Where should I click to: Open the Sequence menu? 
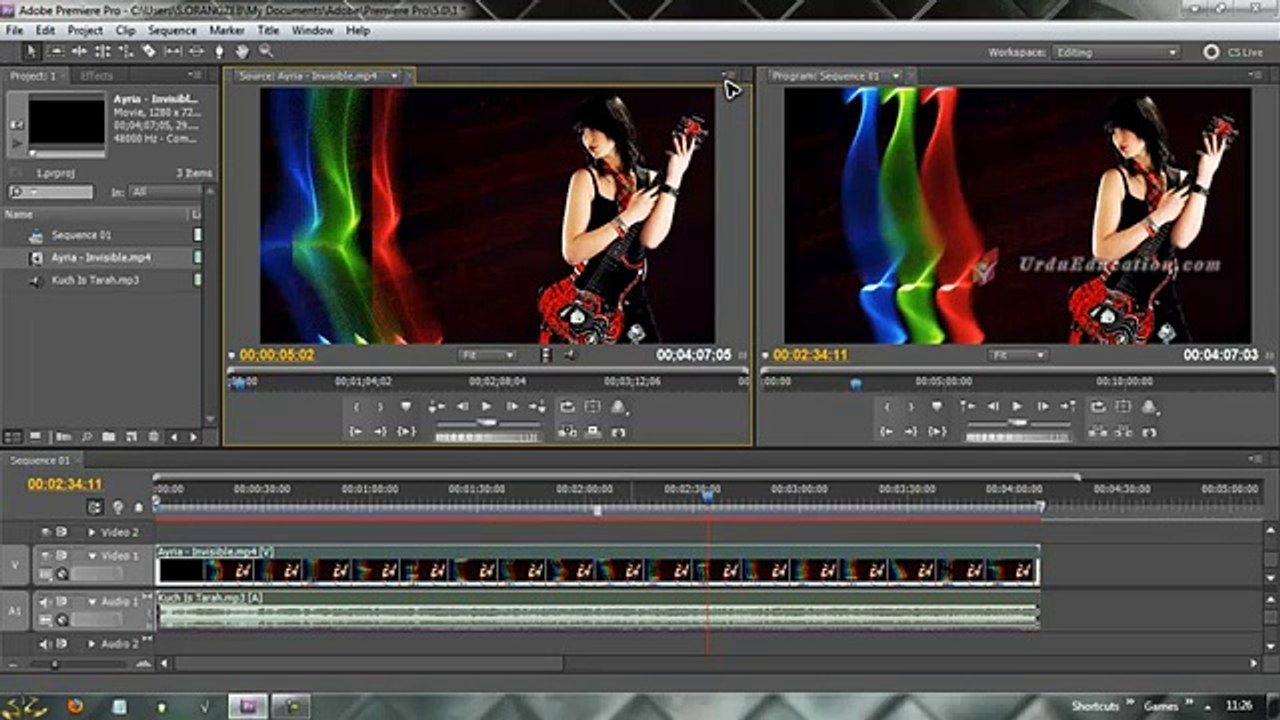pos(172,31)
